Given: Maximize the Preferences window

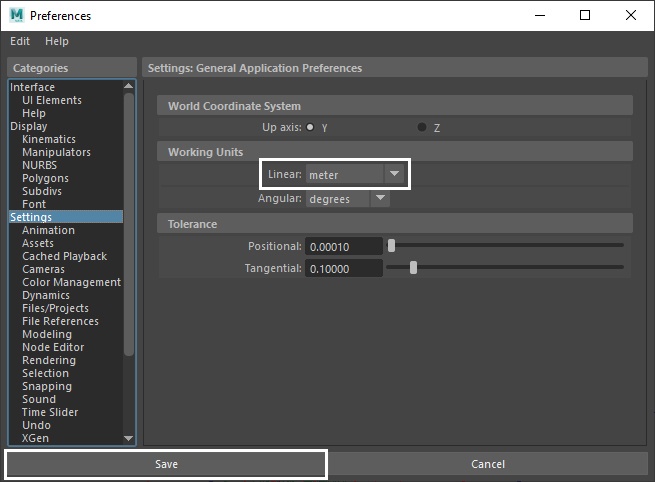Looking at the screenshot, I should coord(585,15).
